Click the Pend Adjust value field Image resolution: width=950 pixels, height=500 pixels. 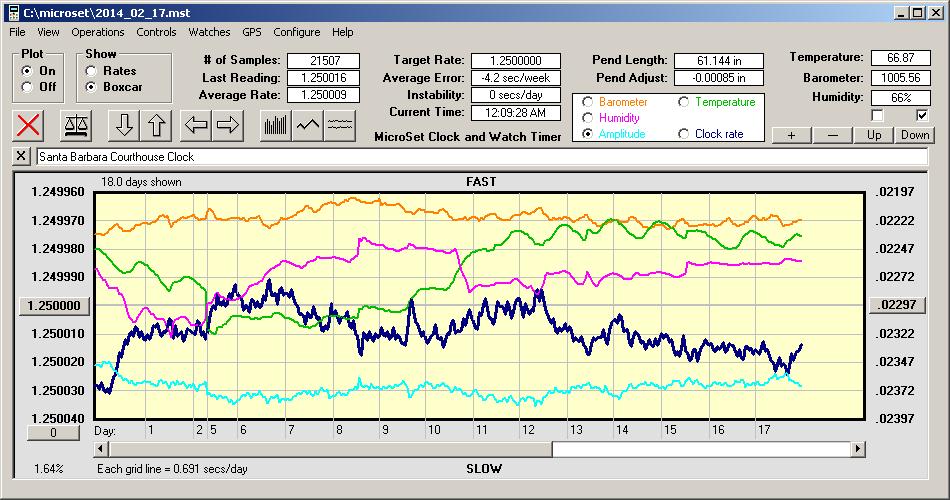[719, 78]
